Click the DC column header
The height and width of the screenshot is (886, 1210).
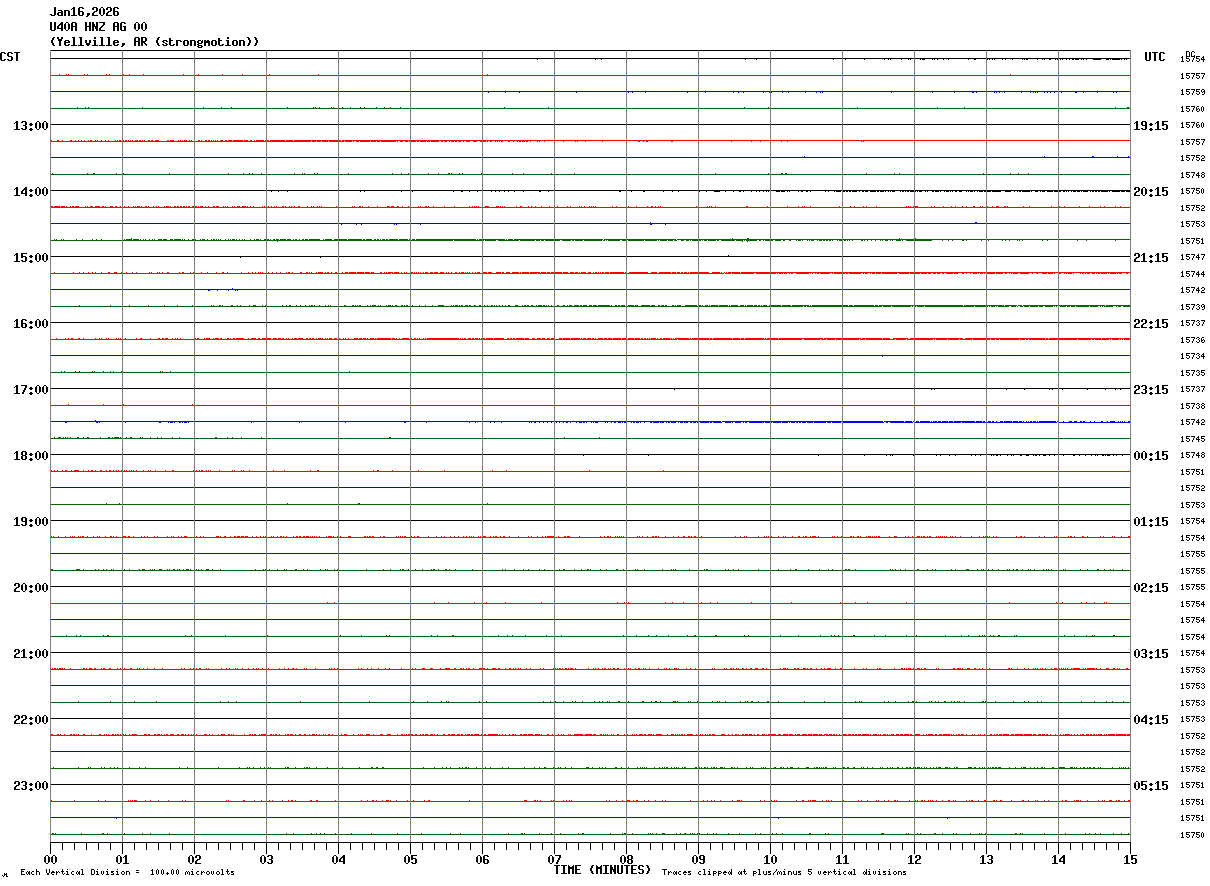coord(1190,55)
